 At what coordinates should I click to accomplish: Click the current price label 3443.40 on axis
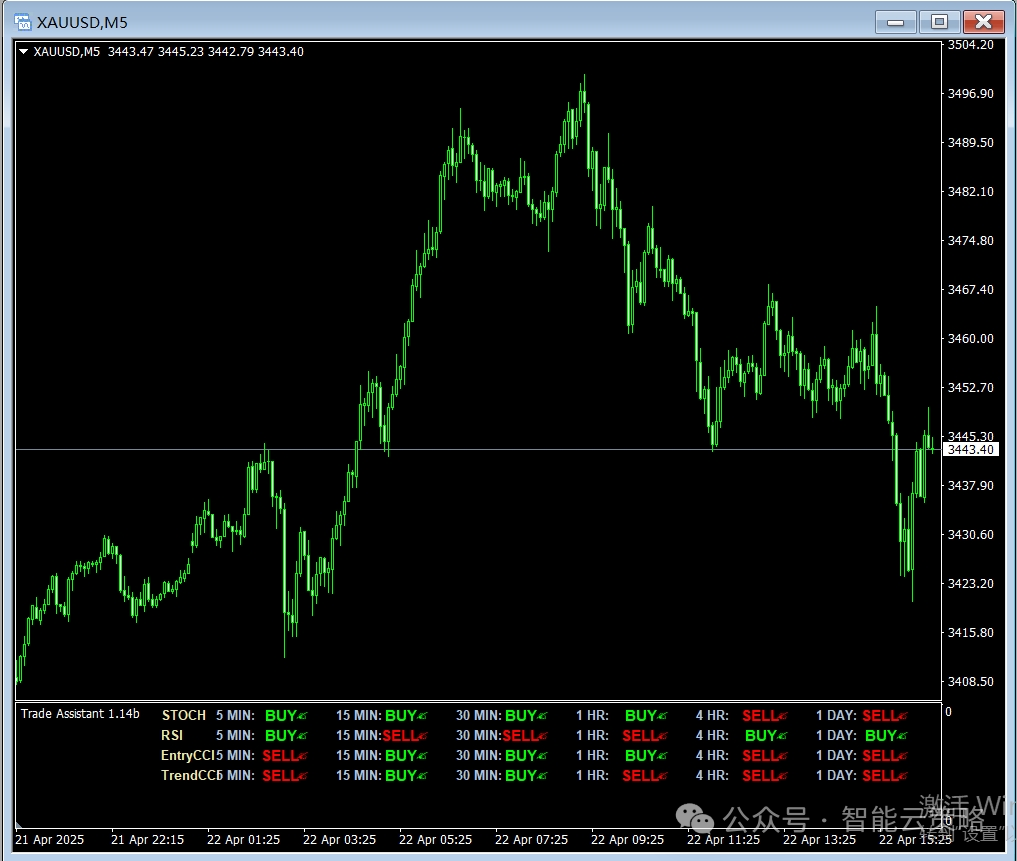tap(970, 449)
